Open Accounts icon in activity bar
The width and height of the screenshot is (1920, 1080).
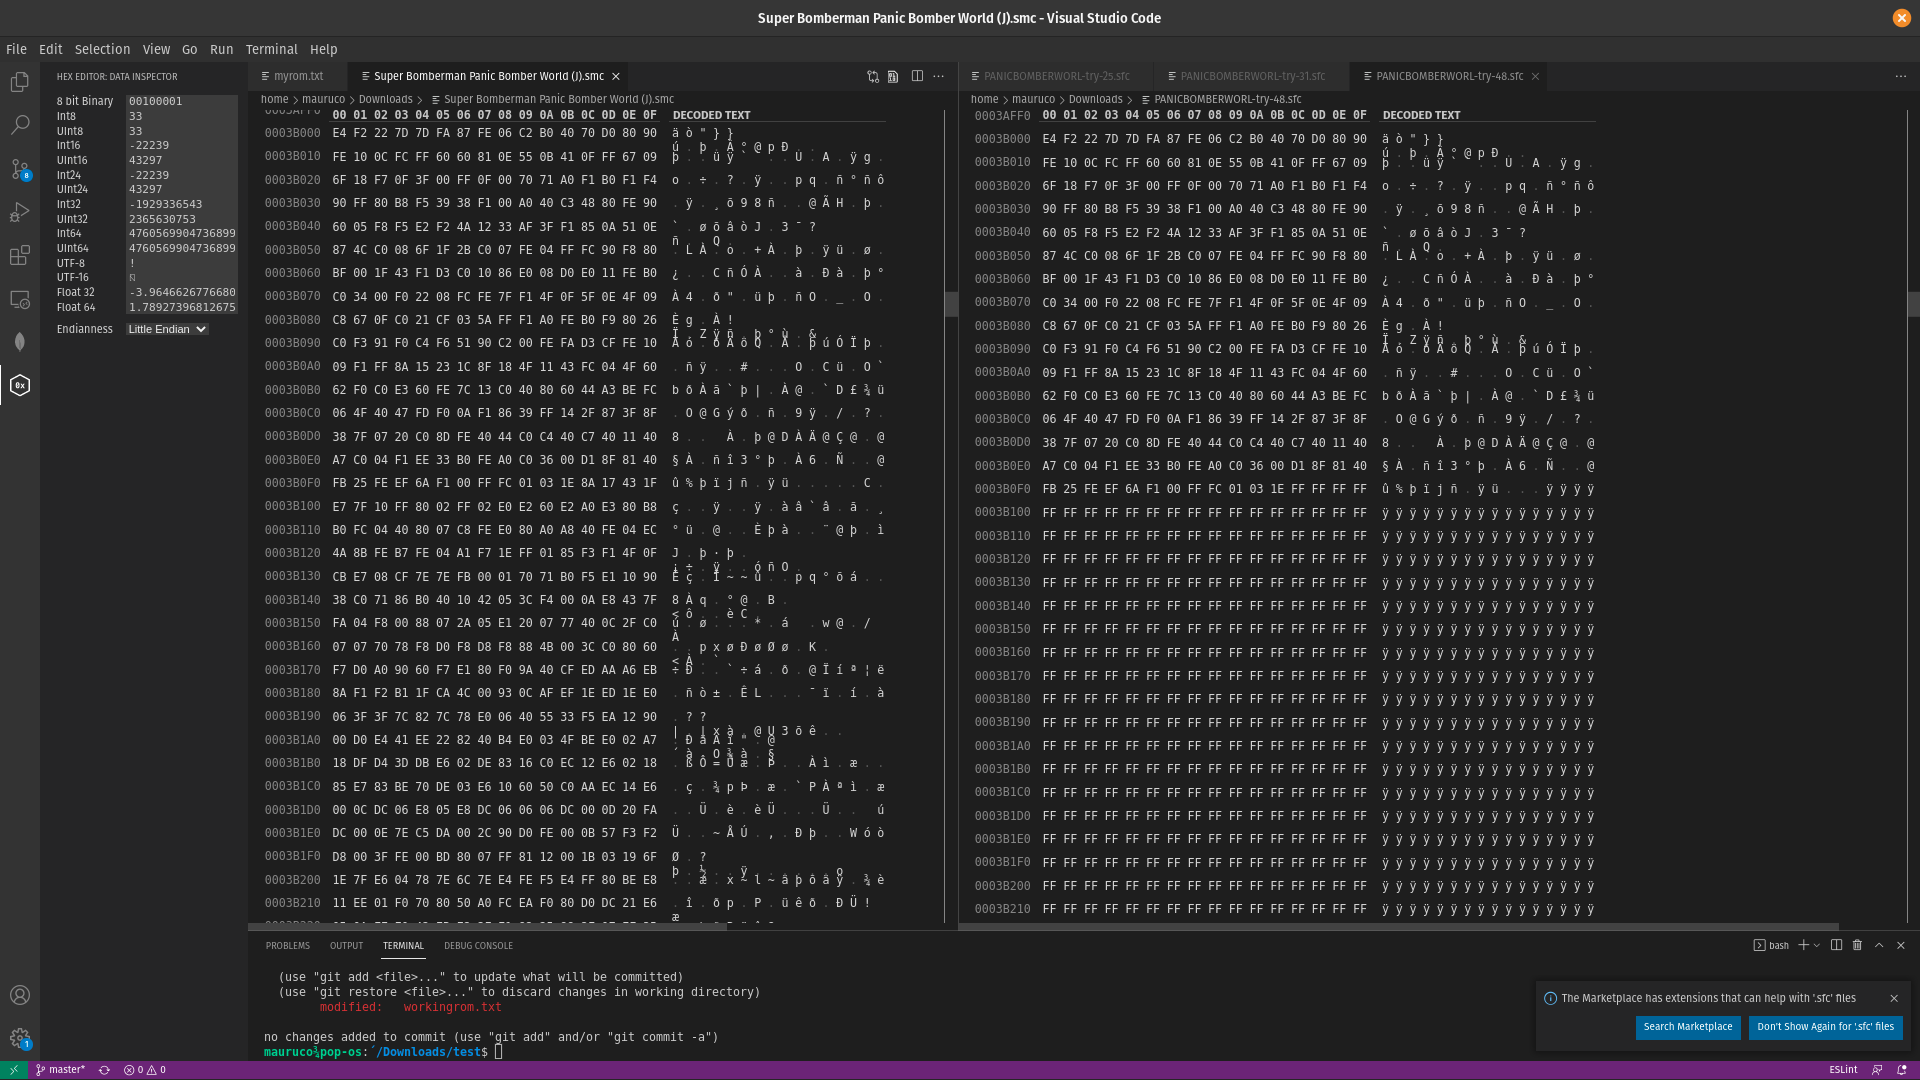click(x=20, y=995)
